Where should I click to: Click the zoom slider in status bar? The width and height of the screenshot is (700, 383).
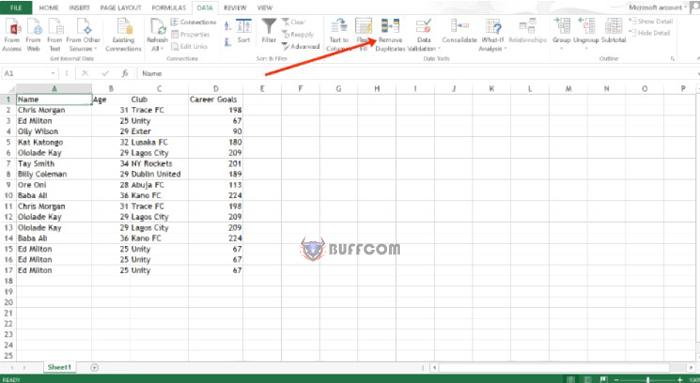tap(648, 379)
